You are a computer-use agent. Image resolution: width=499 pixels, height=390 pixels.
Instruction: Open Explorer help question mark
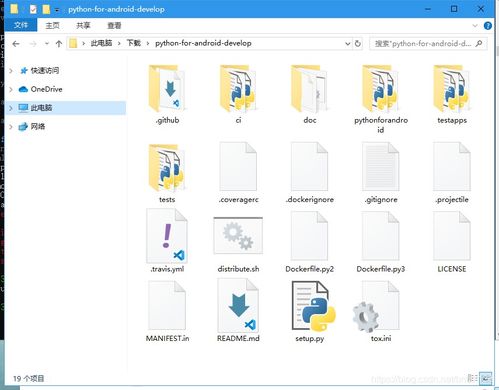(487, 26)
